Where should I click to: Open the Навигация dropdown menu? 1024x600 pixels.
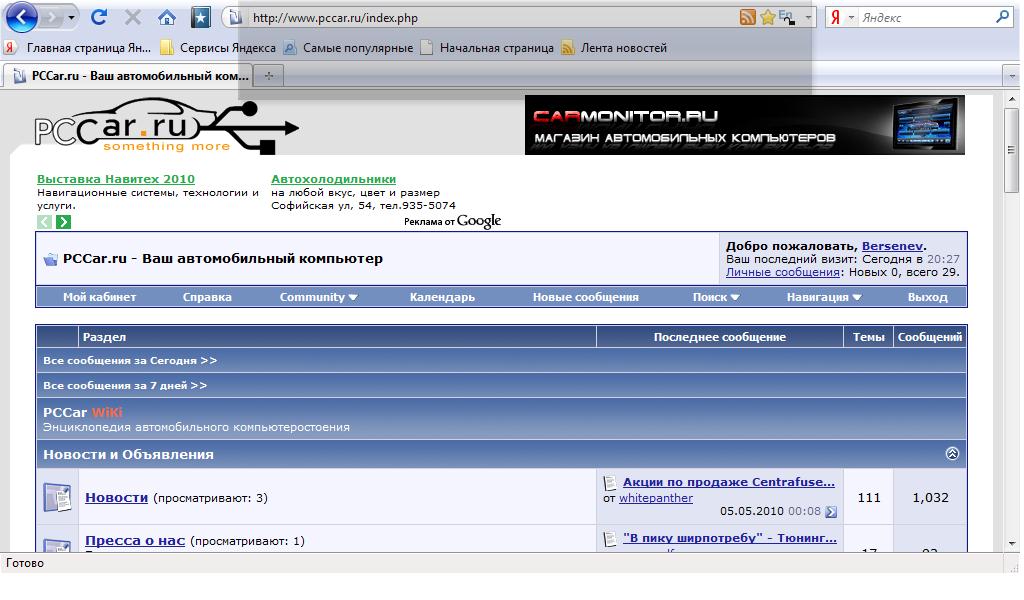click(824, 297)
